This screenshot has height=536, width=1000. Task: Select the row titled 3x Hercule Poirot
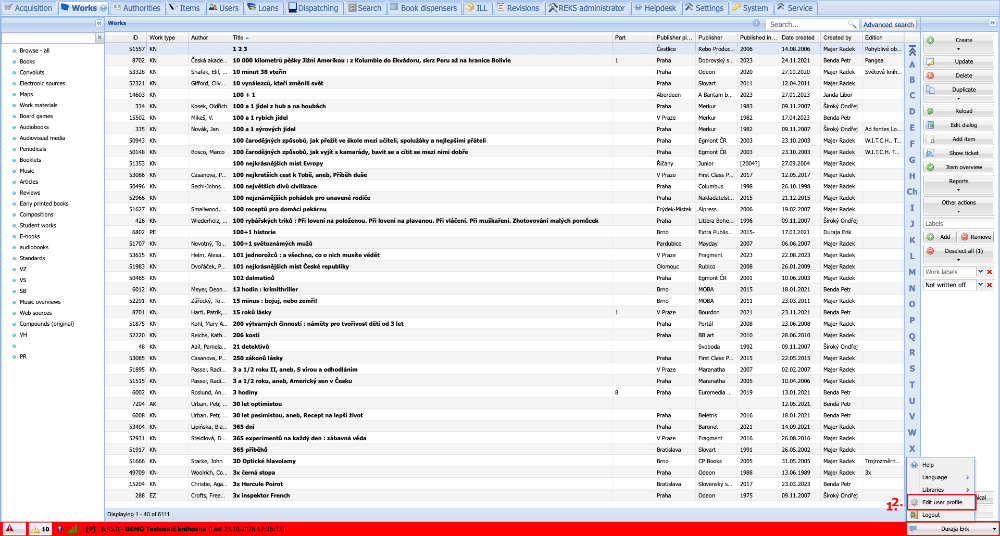click(504, 484)
